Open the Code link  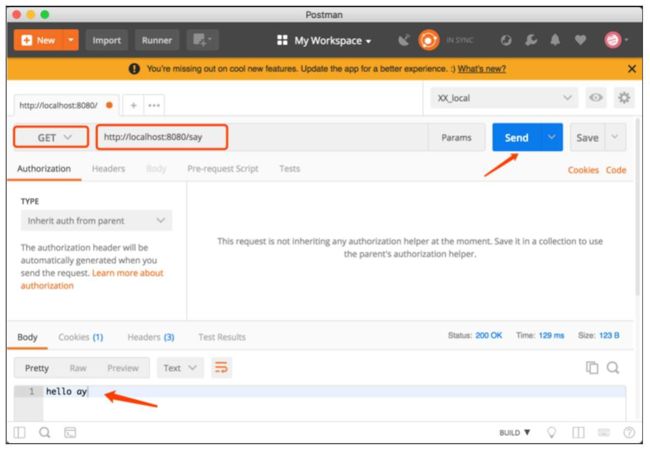click(616, 170)
